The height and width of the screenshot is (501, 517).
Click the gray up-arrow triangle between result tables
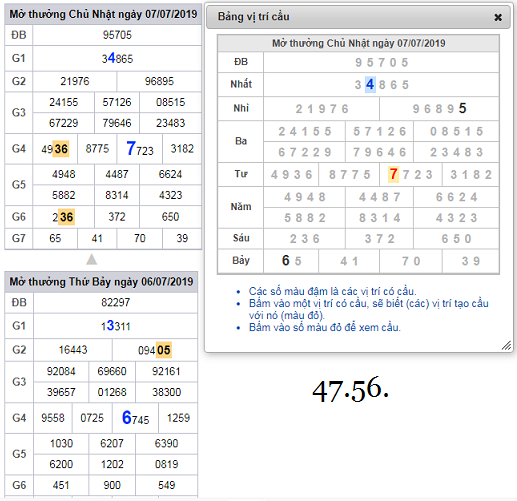point(91,259)
